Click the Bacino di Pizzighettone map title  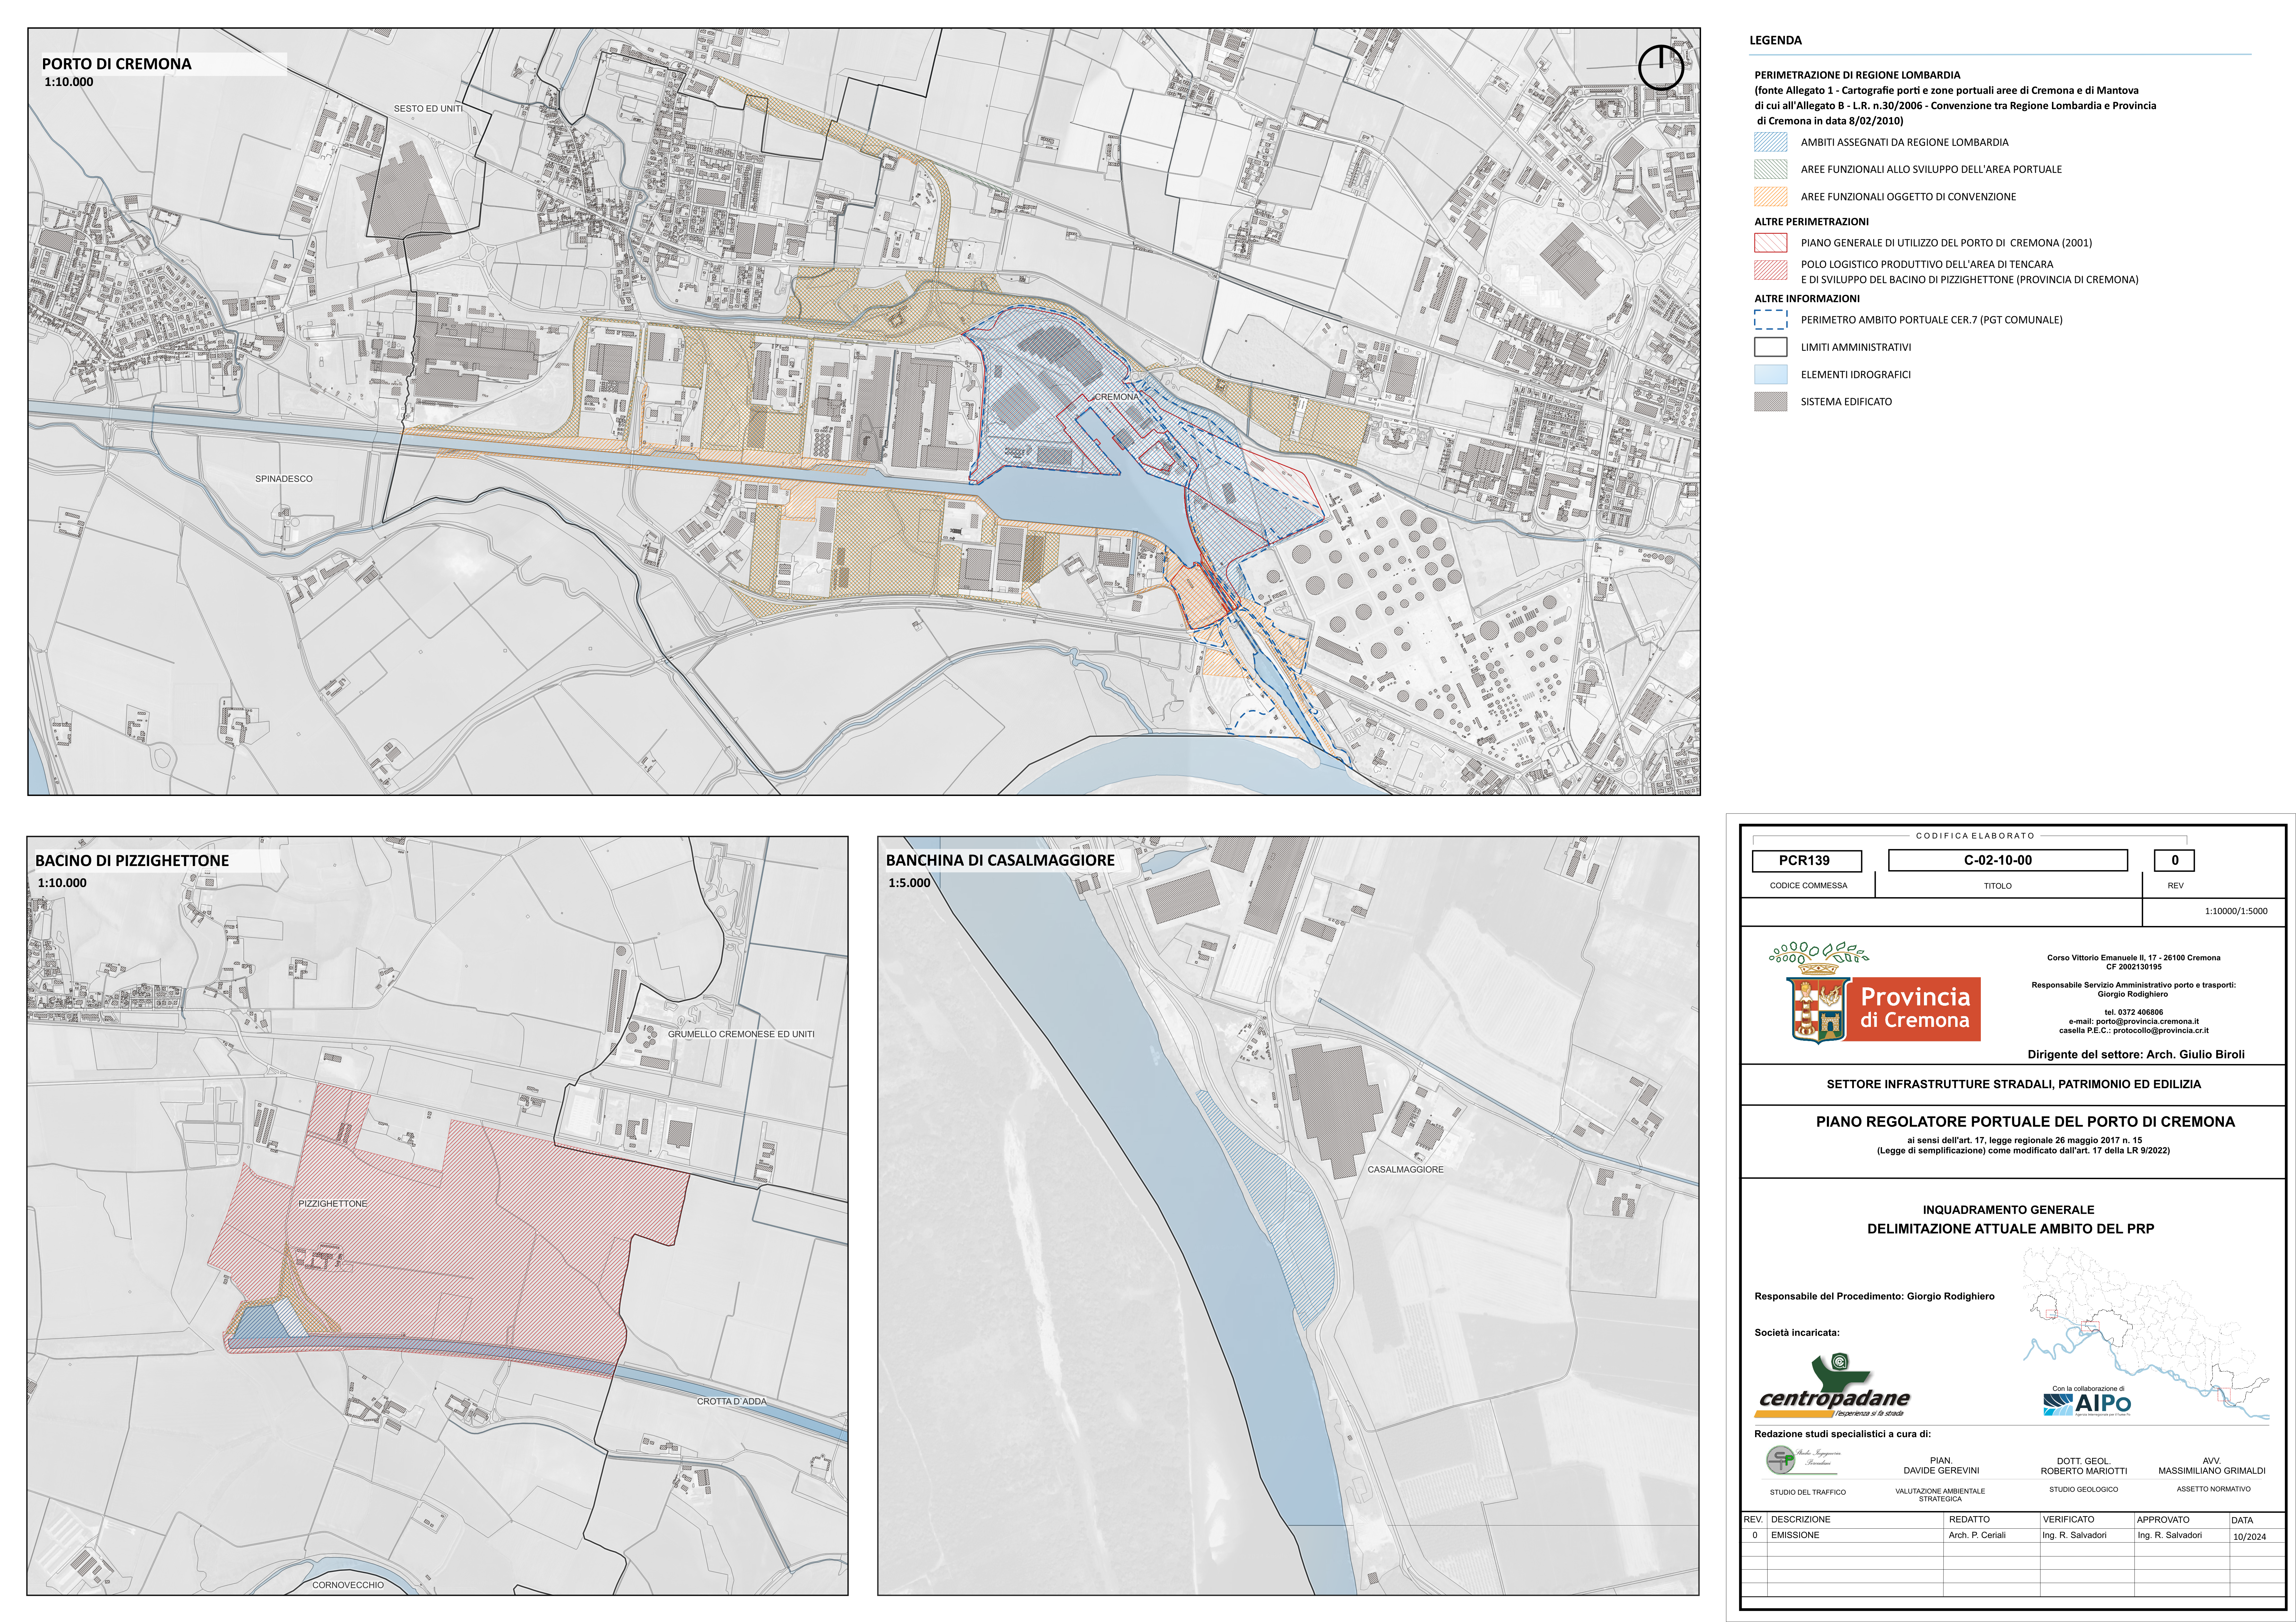pyautogui.click(x=132, y=860)
